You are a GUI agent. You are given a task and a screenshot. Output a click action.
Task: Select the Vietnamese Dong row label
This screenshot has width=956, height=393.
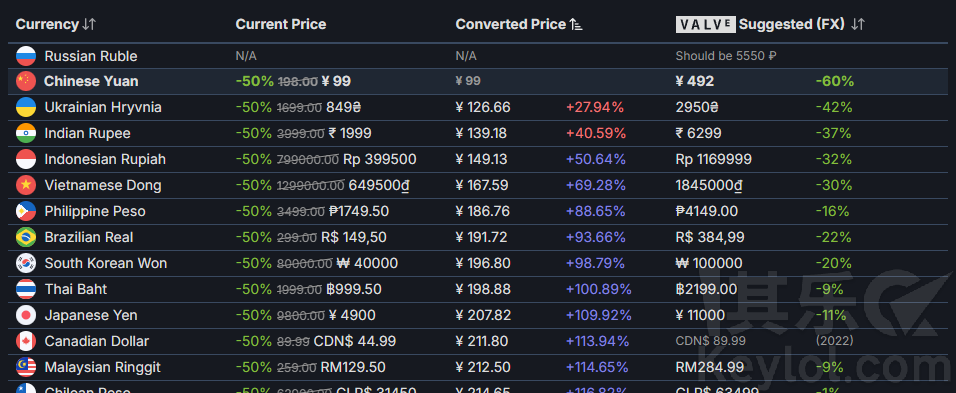[x=103, y=185]
